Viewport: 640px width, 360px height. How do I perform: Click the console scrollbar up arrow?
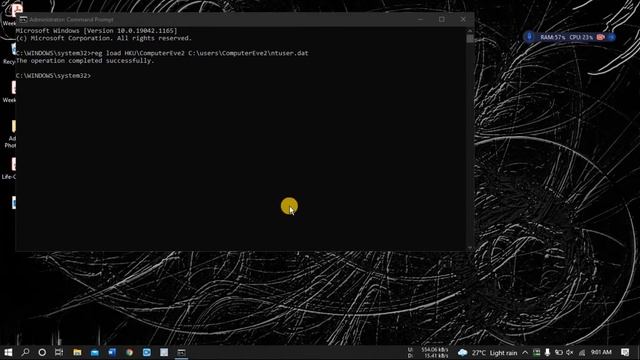(470, 31)
